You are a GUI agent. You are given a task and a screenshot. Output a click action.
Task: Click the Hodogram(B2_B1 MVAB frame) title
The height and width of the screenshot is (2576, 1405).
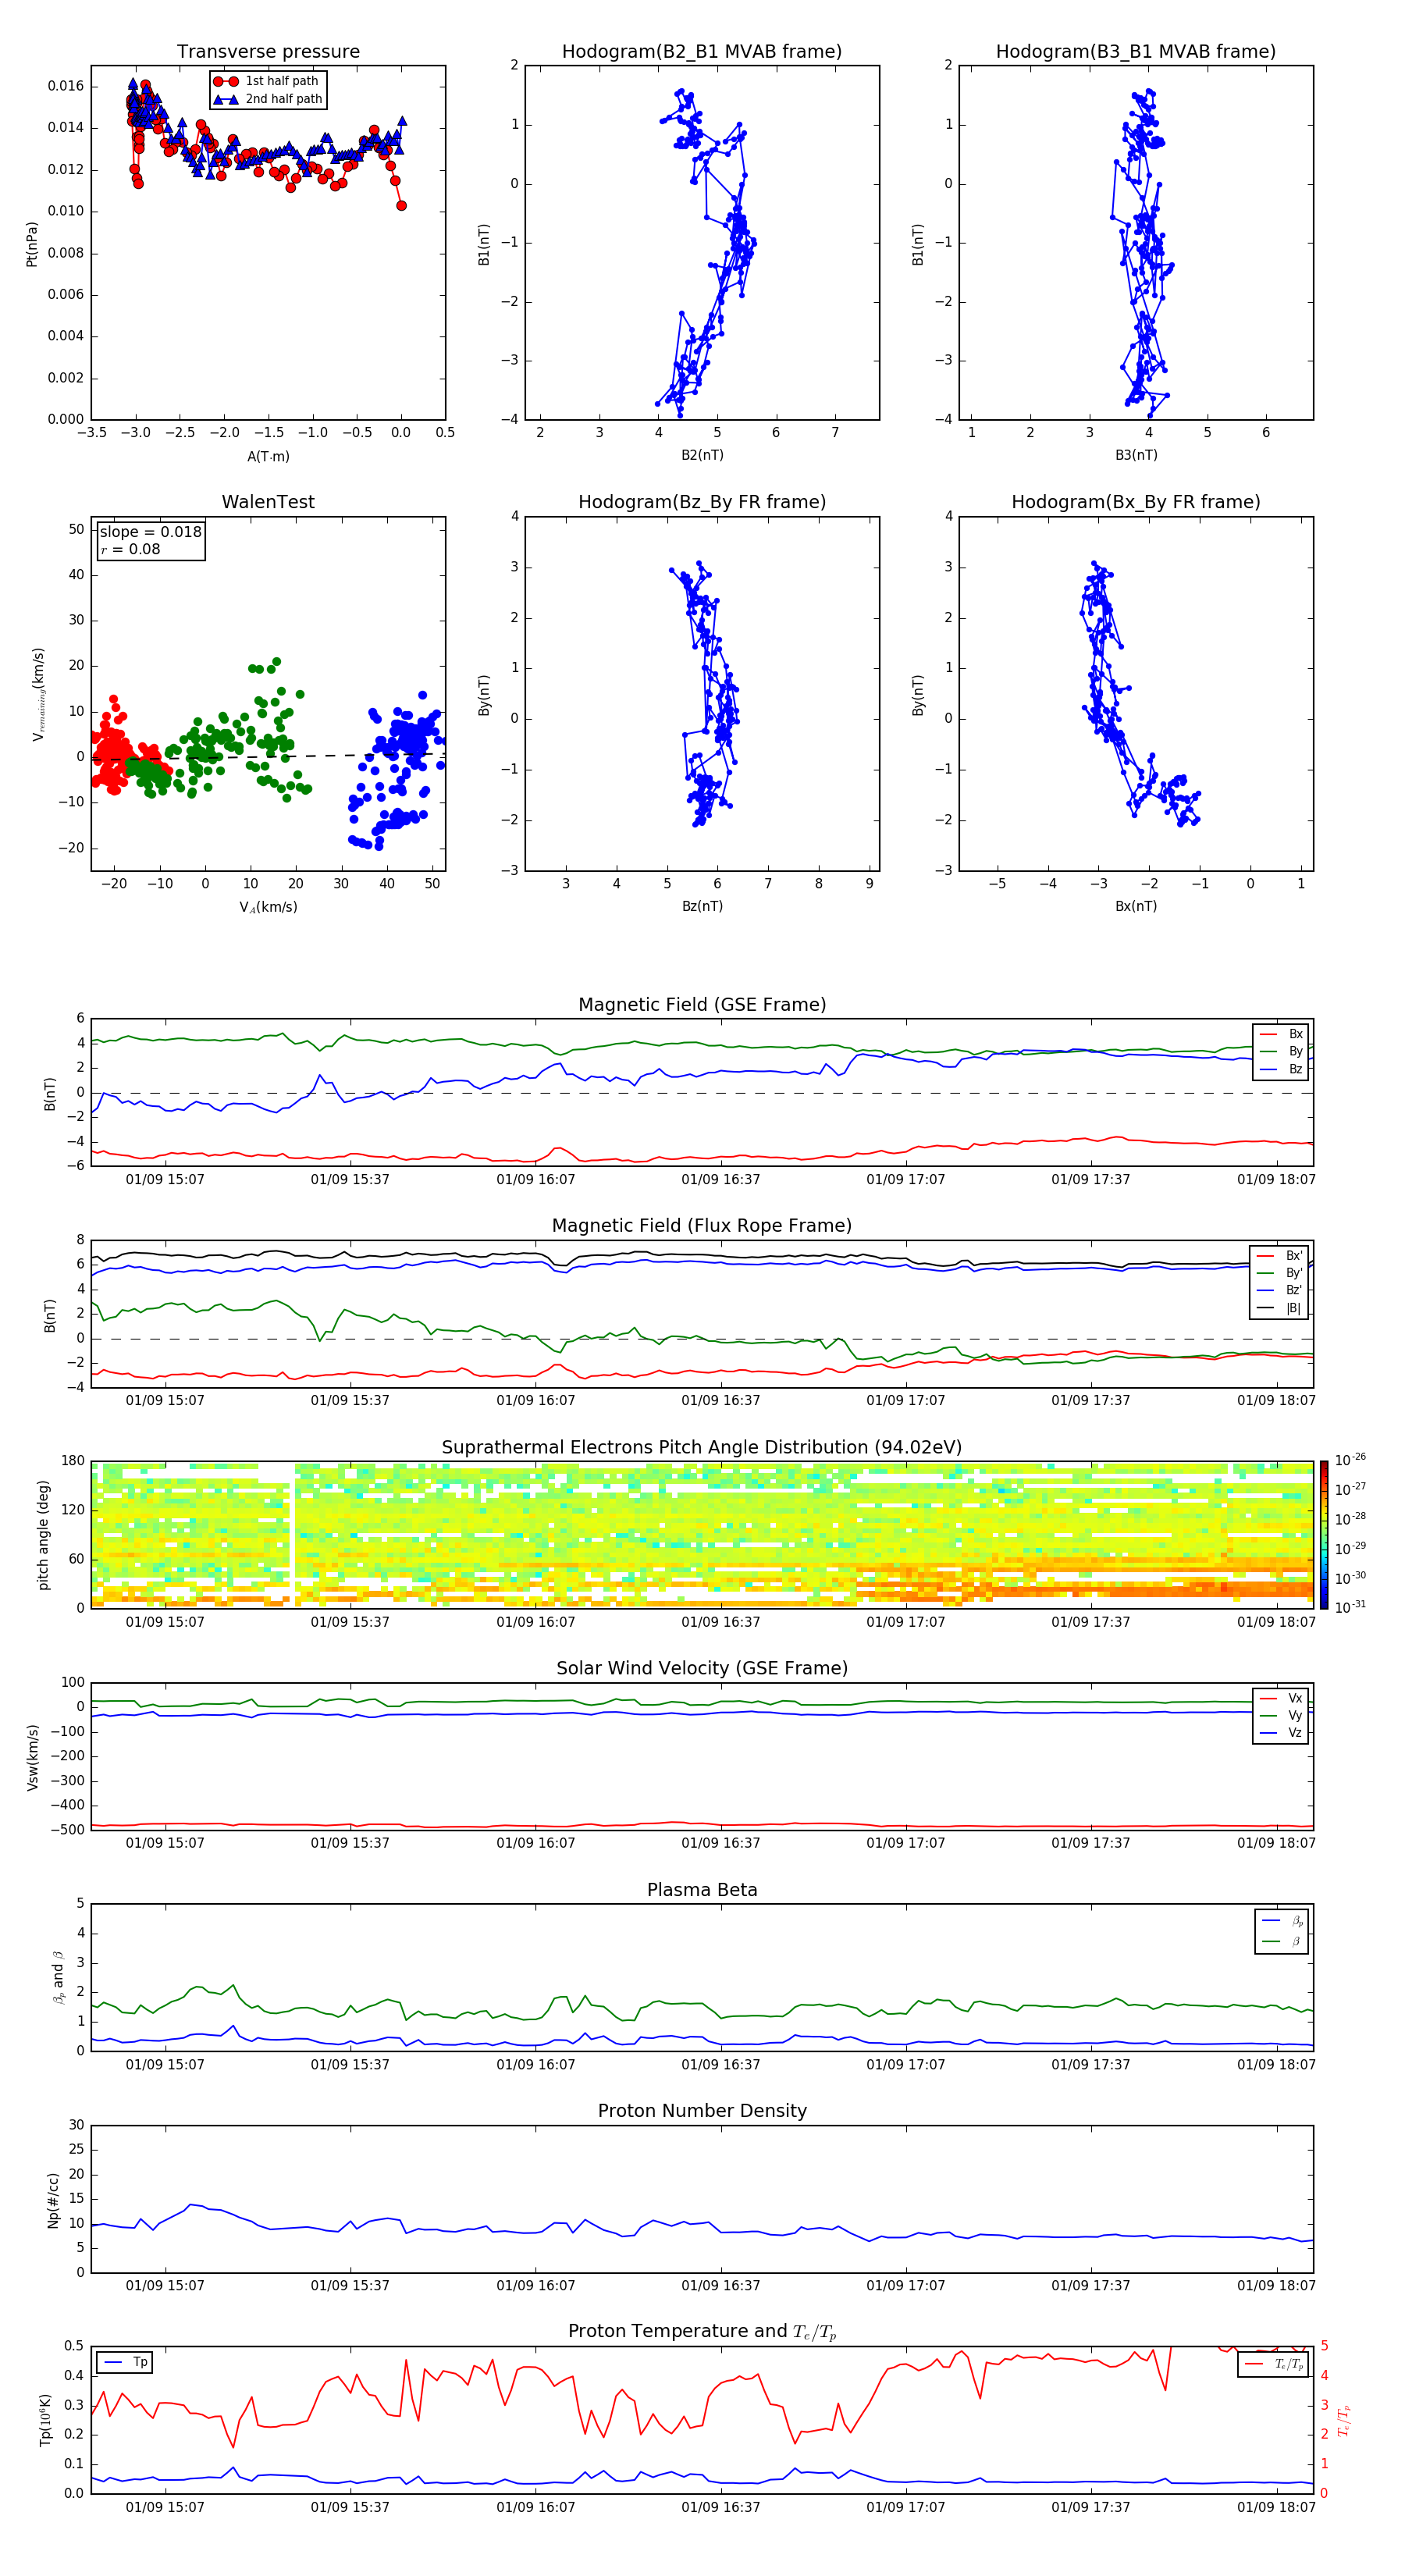point(702,51)
